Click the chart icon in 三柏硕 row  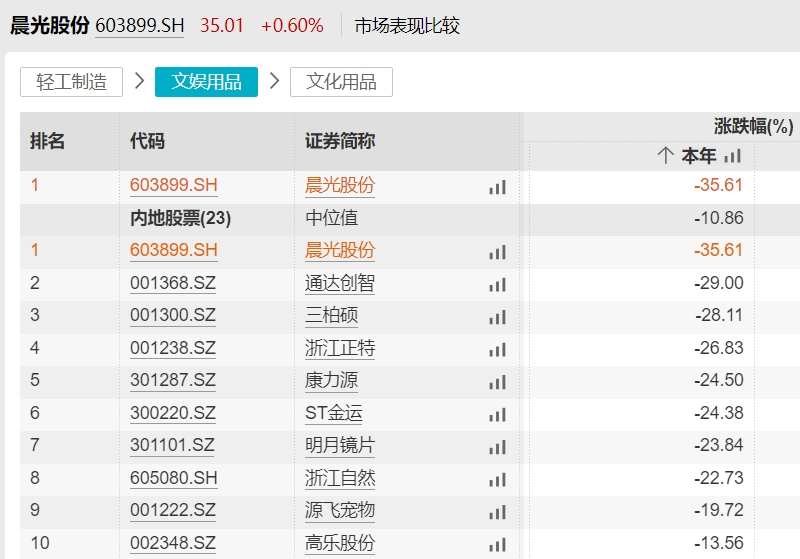[497, 317]
